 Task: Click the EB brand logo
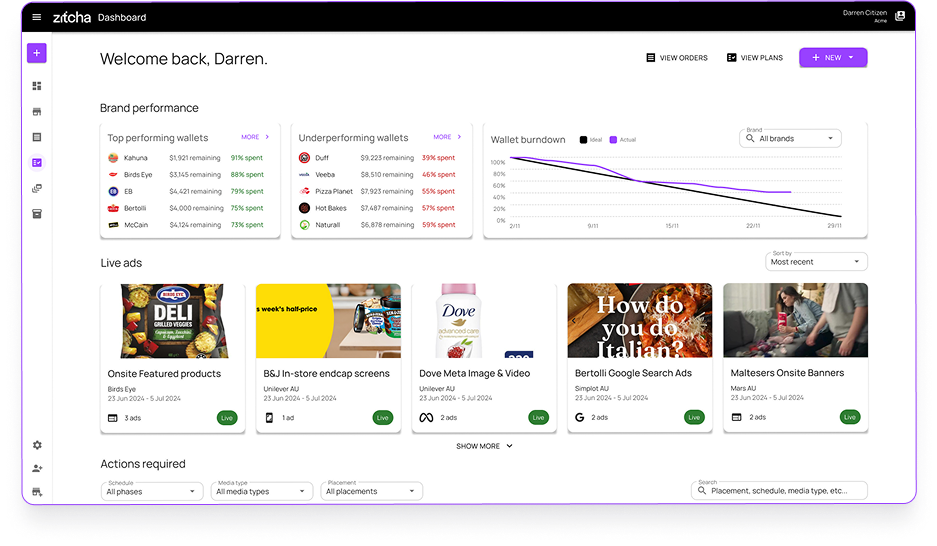point(113,191)
